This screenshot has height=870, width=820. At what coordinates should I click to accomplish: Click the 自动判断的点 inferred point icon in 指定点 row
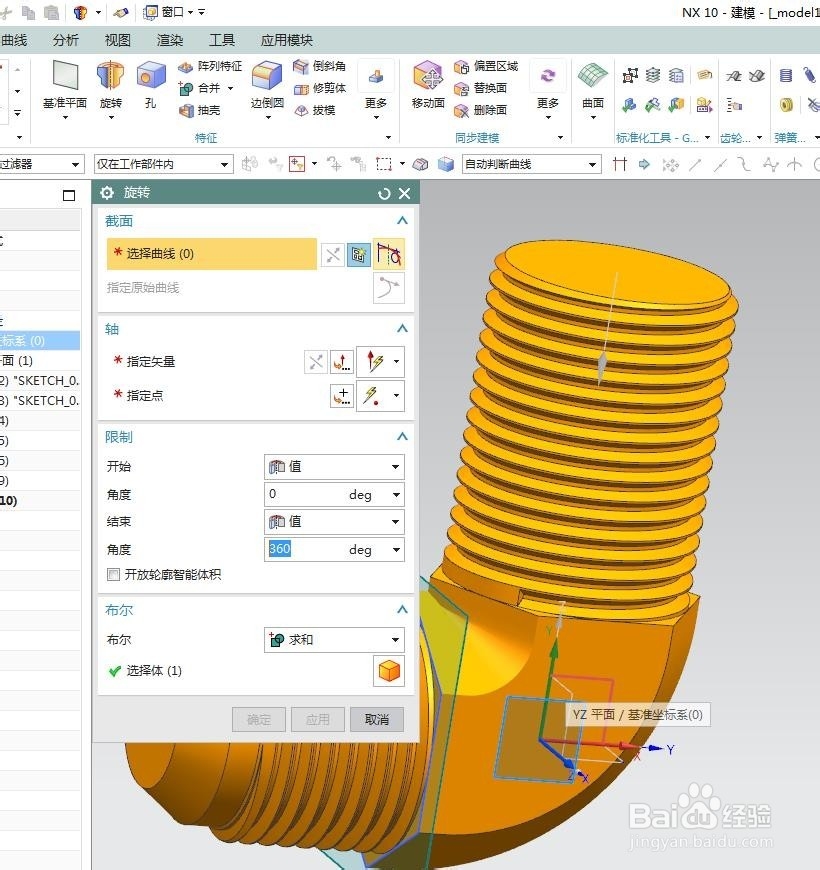pos(372,396)
